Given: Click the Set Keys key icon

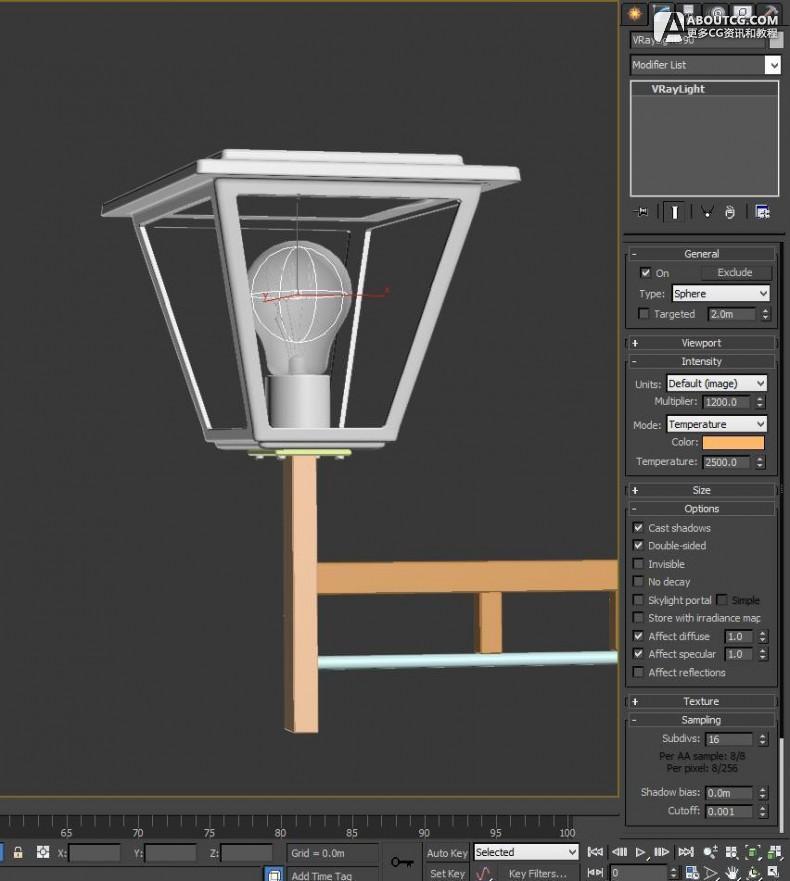Looking at the screenshot, I should point(402,861).
